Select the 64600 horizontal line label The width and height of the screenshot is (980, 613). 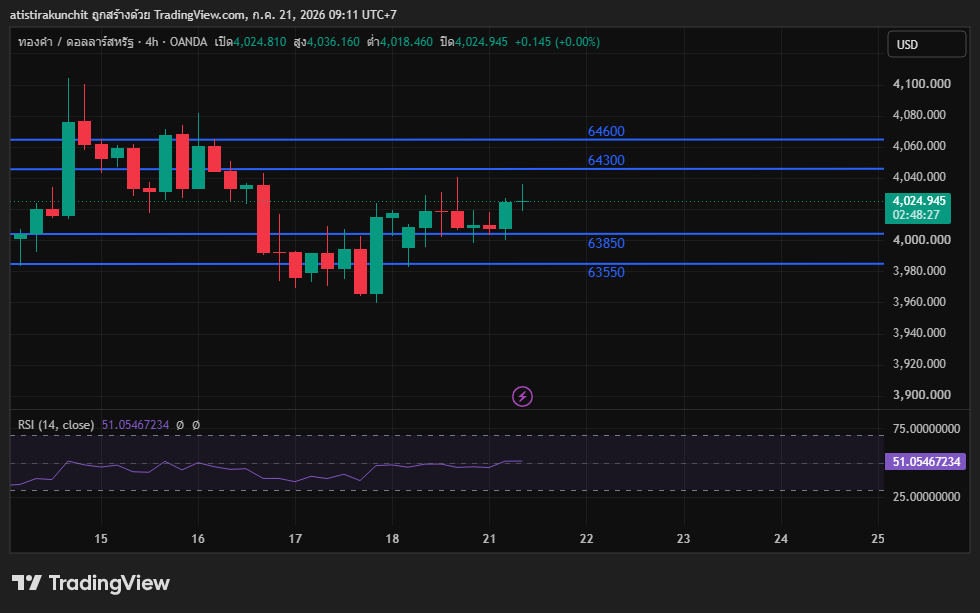(x=606, y=131)
